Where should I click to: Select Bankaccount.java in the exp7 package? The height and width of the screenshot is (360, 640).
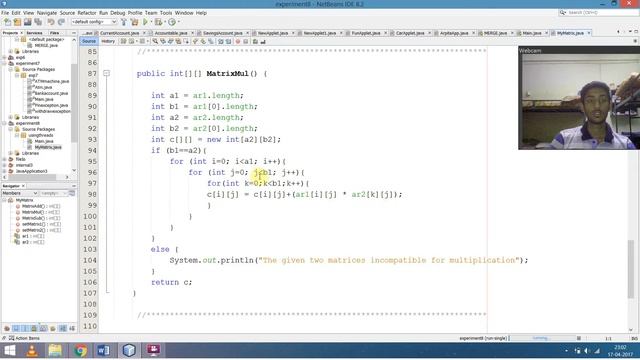[51, 93]
